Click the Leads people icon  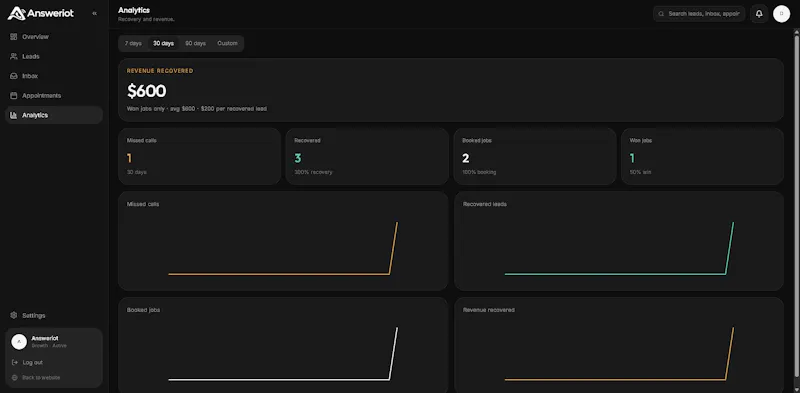point(14,56)
